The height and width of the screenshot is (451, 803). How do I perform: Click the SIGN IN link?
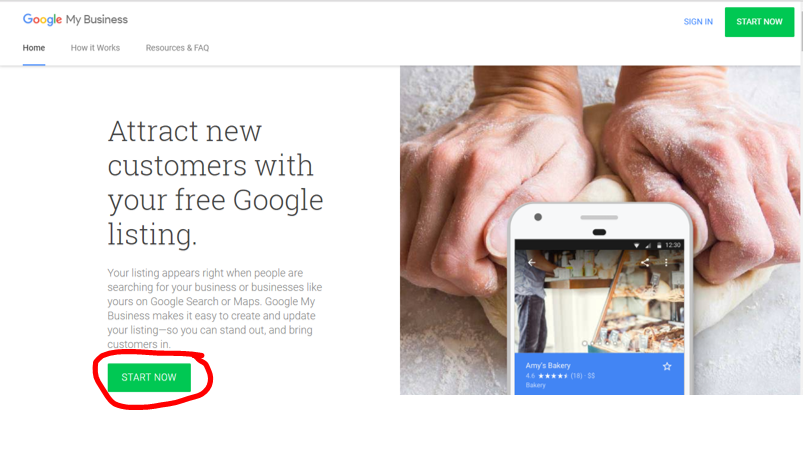(x=698, y=22)
